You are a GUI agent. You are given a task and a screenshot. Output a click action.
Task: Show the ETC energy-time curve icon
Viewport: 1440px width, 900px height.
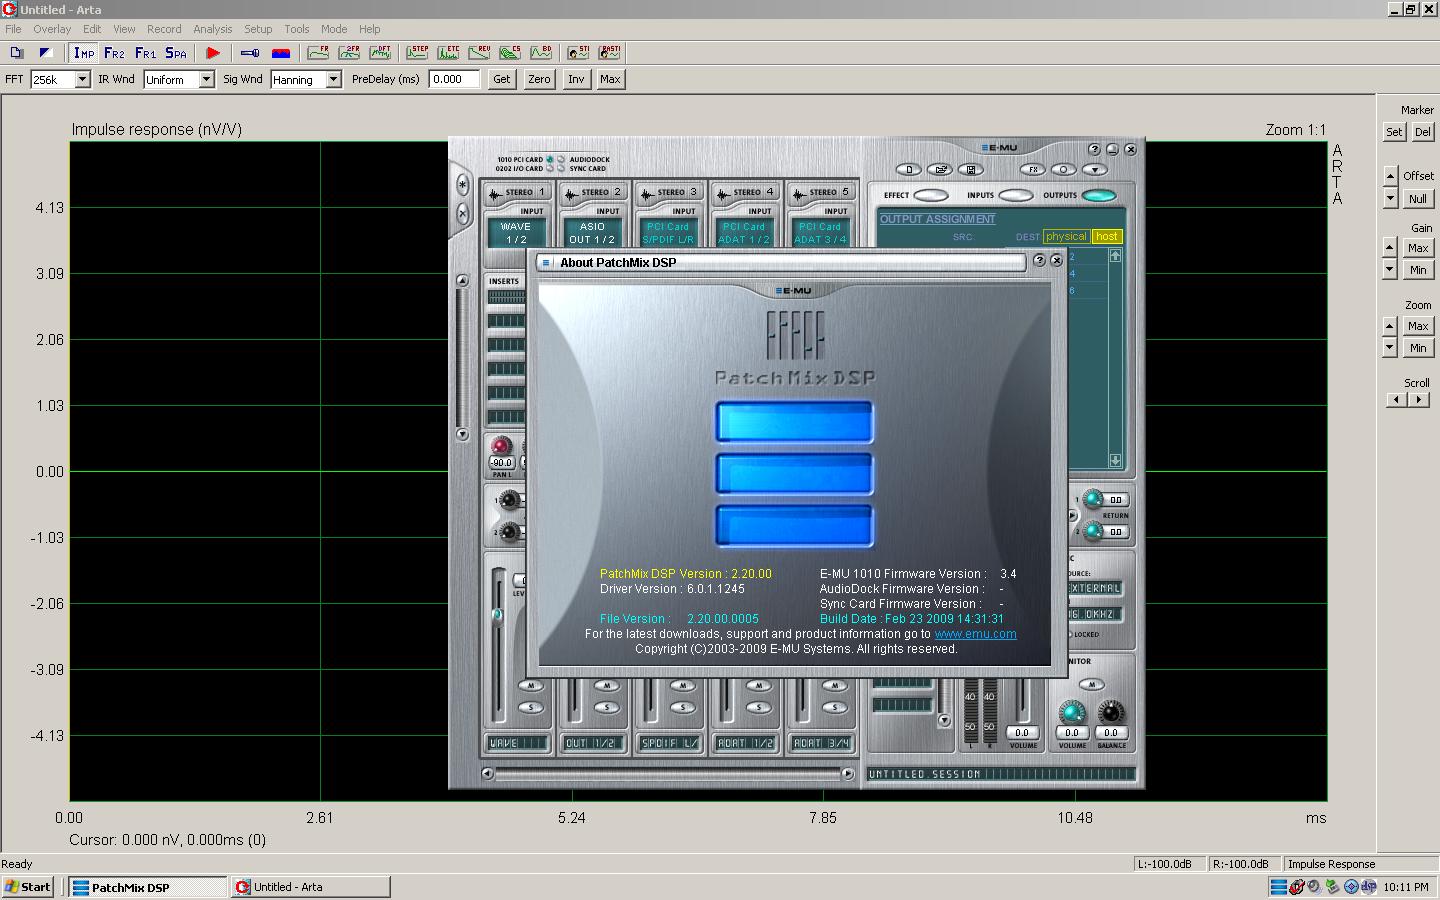[x=448, y=53]
